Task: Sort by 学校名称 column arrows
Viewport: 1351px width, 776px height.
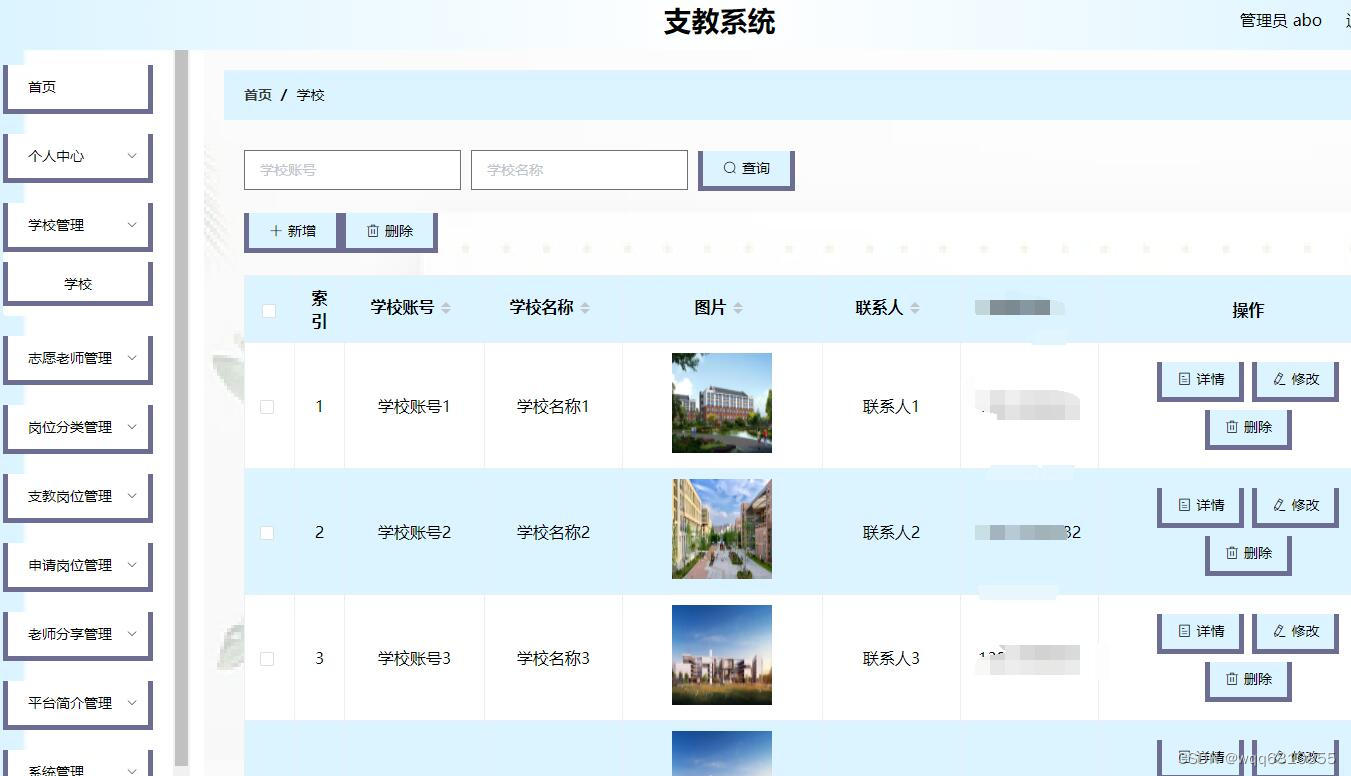Action: (585, 308)
